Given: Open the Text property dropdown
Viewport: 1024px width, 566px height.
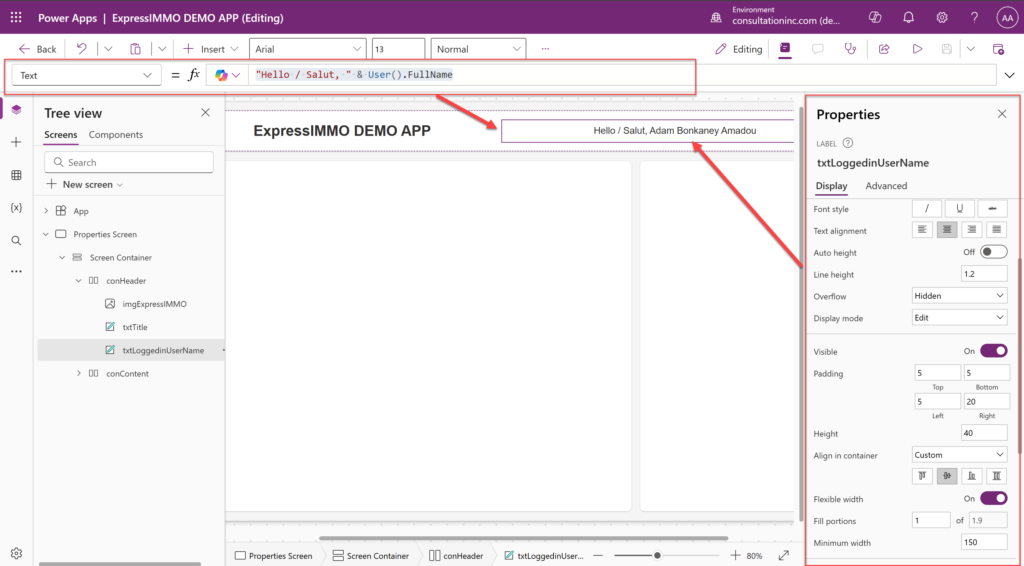Looking at the screenshot, I should [86, 75].
